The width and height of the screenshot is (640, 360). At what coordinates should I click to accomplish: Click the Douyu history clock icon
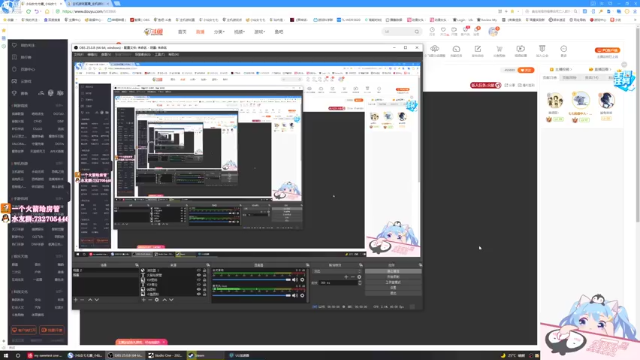[x=432, y=30]
